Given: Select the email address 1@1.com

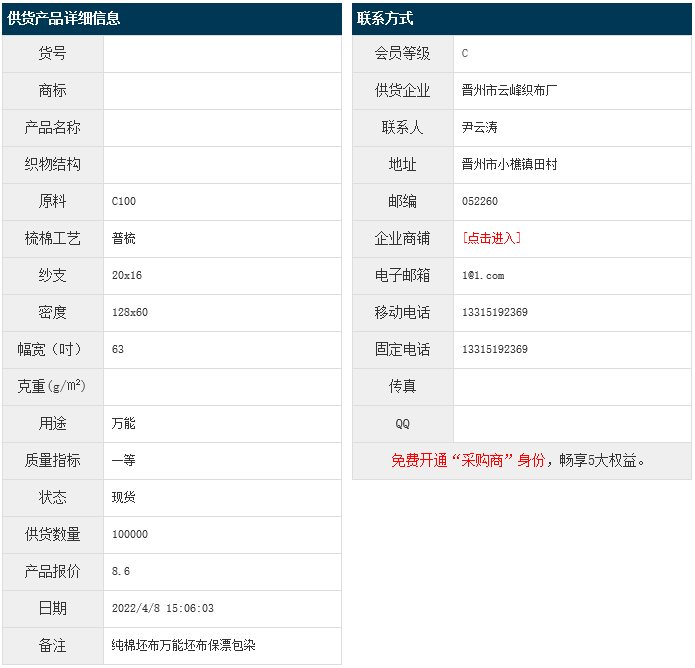Looking at the screenshot, I should coord(483,275).
